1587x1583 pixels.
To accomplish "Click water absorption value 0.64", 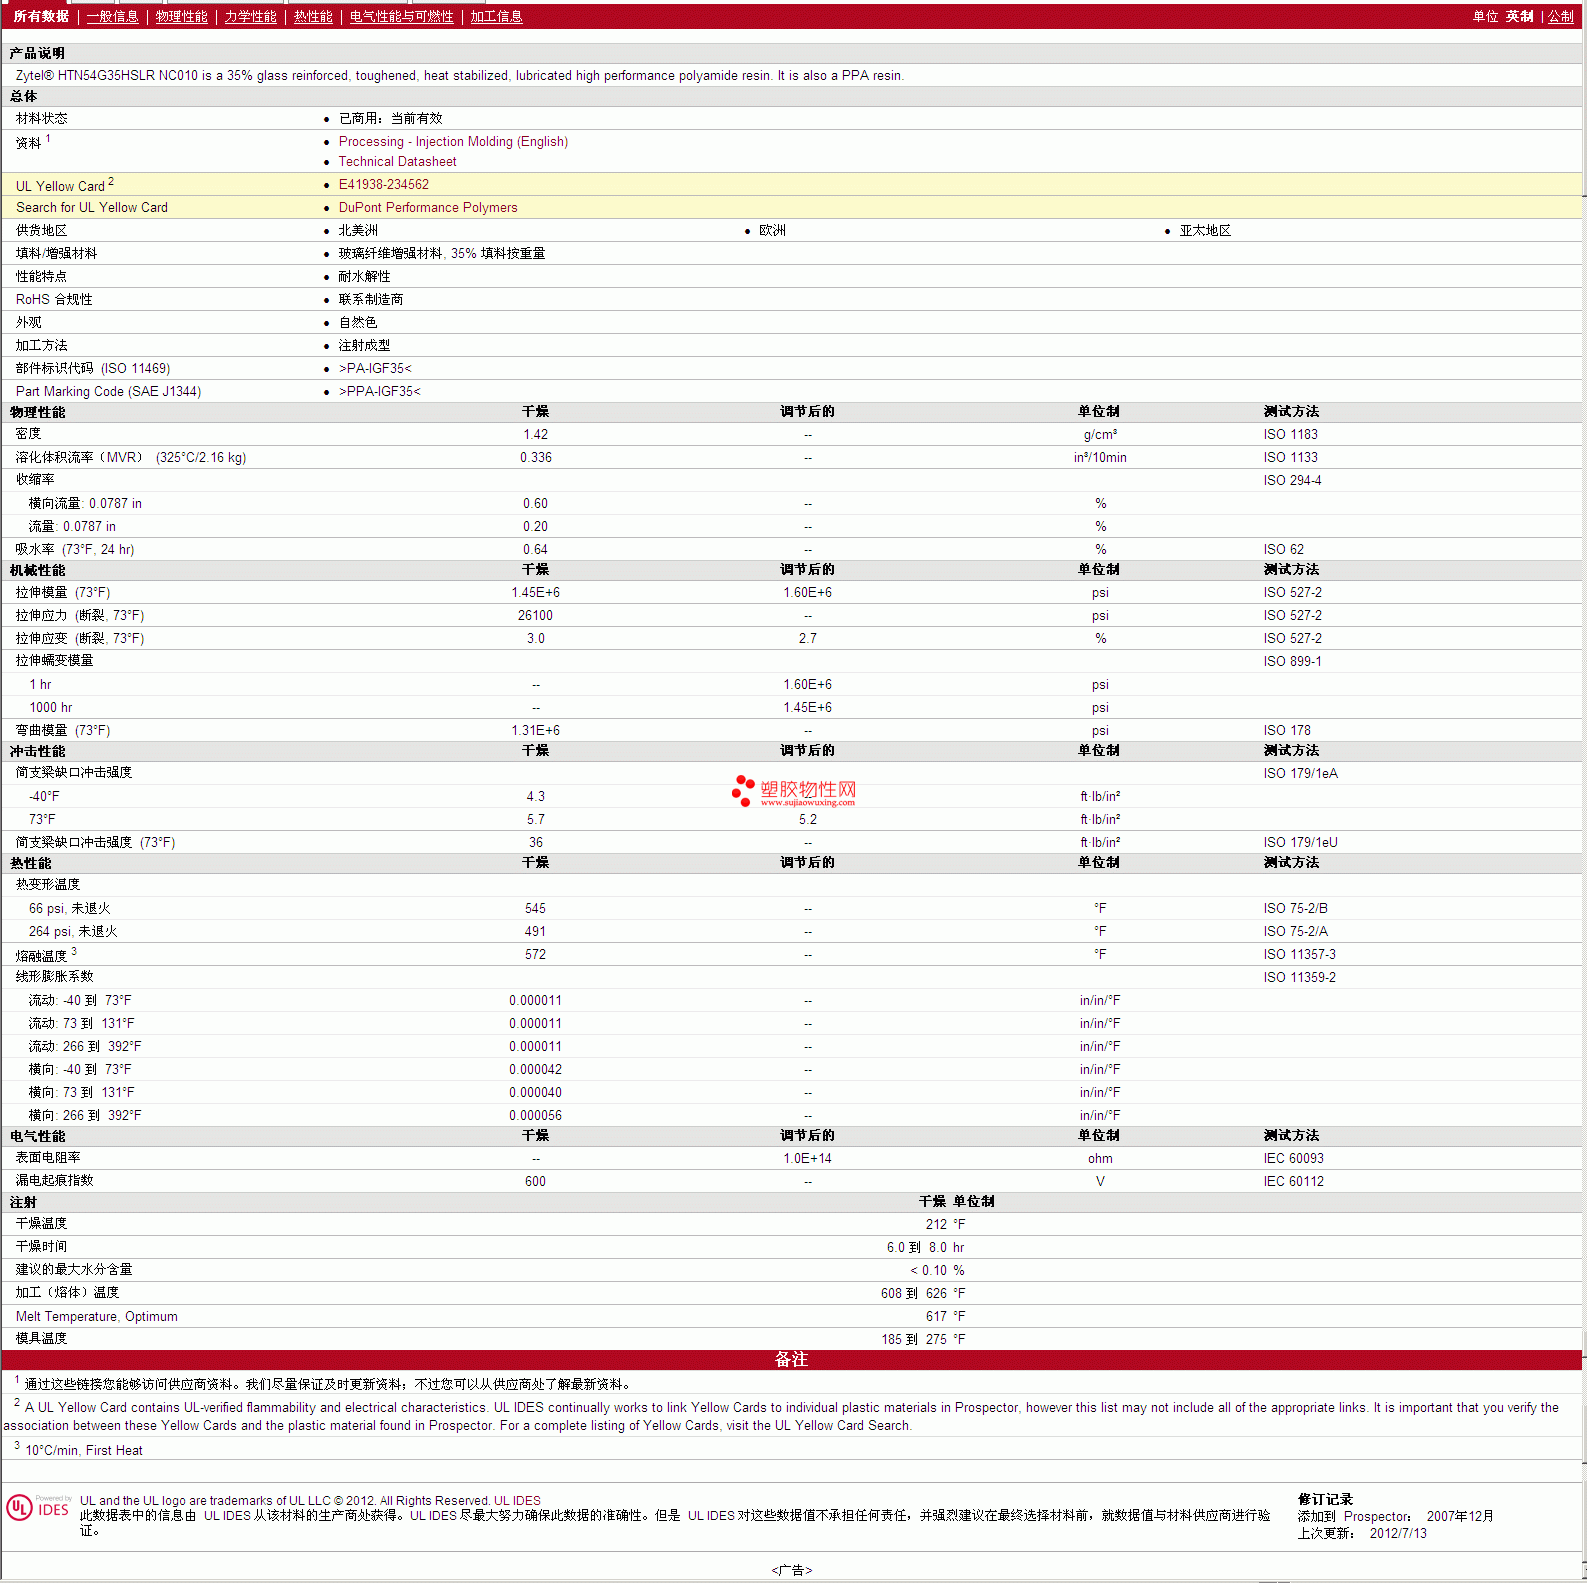I will point(535,550).
